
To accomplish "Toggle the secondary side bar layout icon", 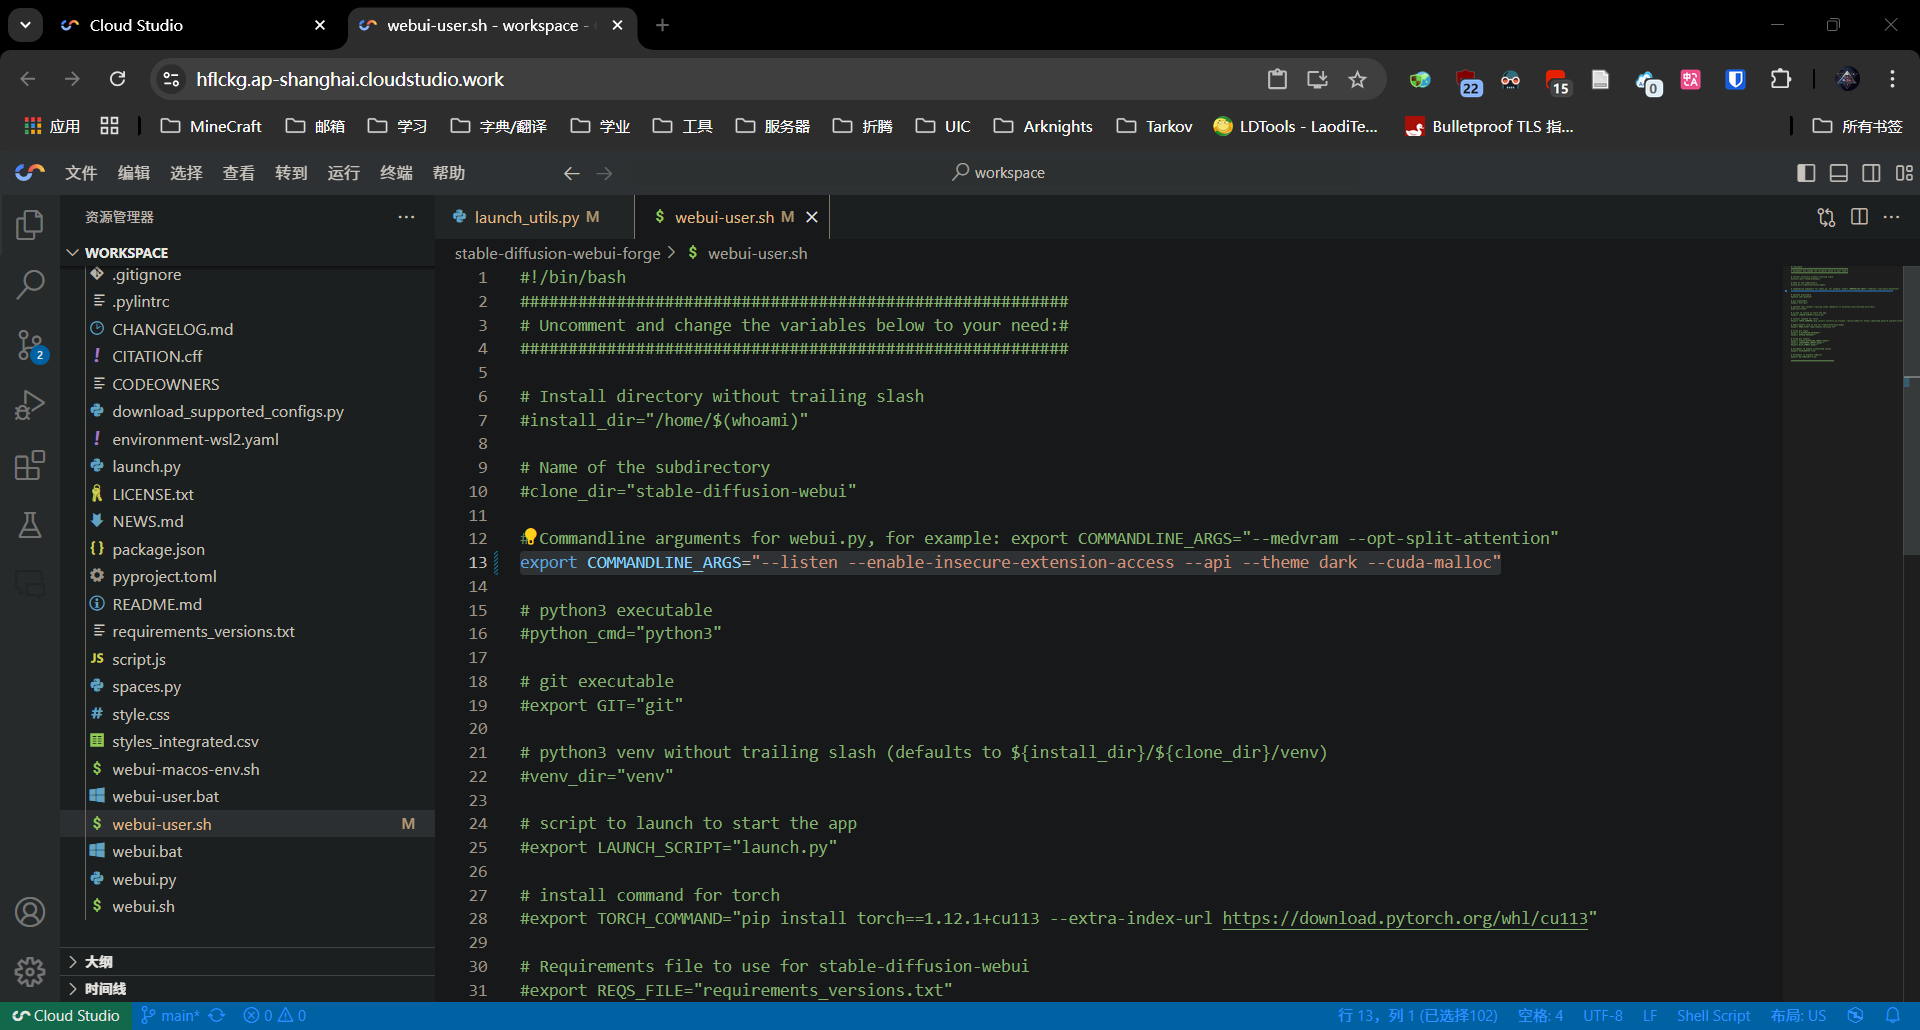I will (1871, 173).
